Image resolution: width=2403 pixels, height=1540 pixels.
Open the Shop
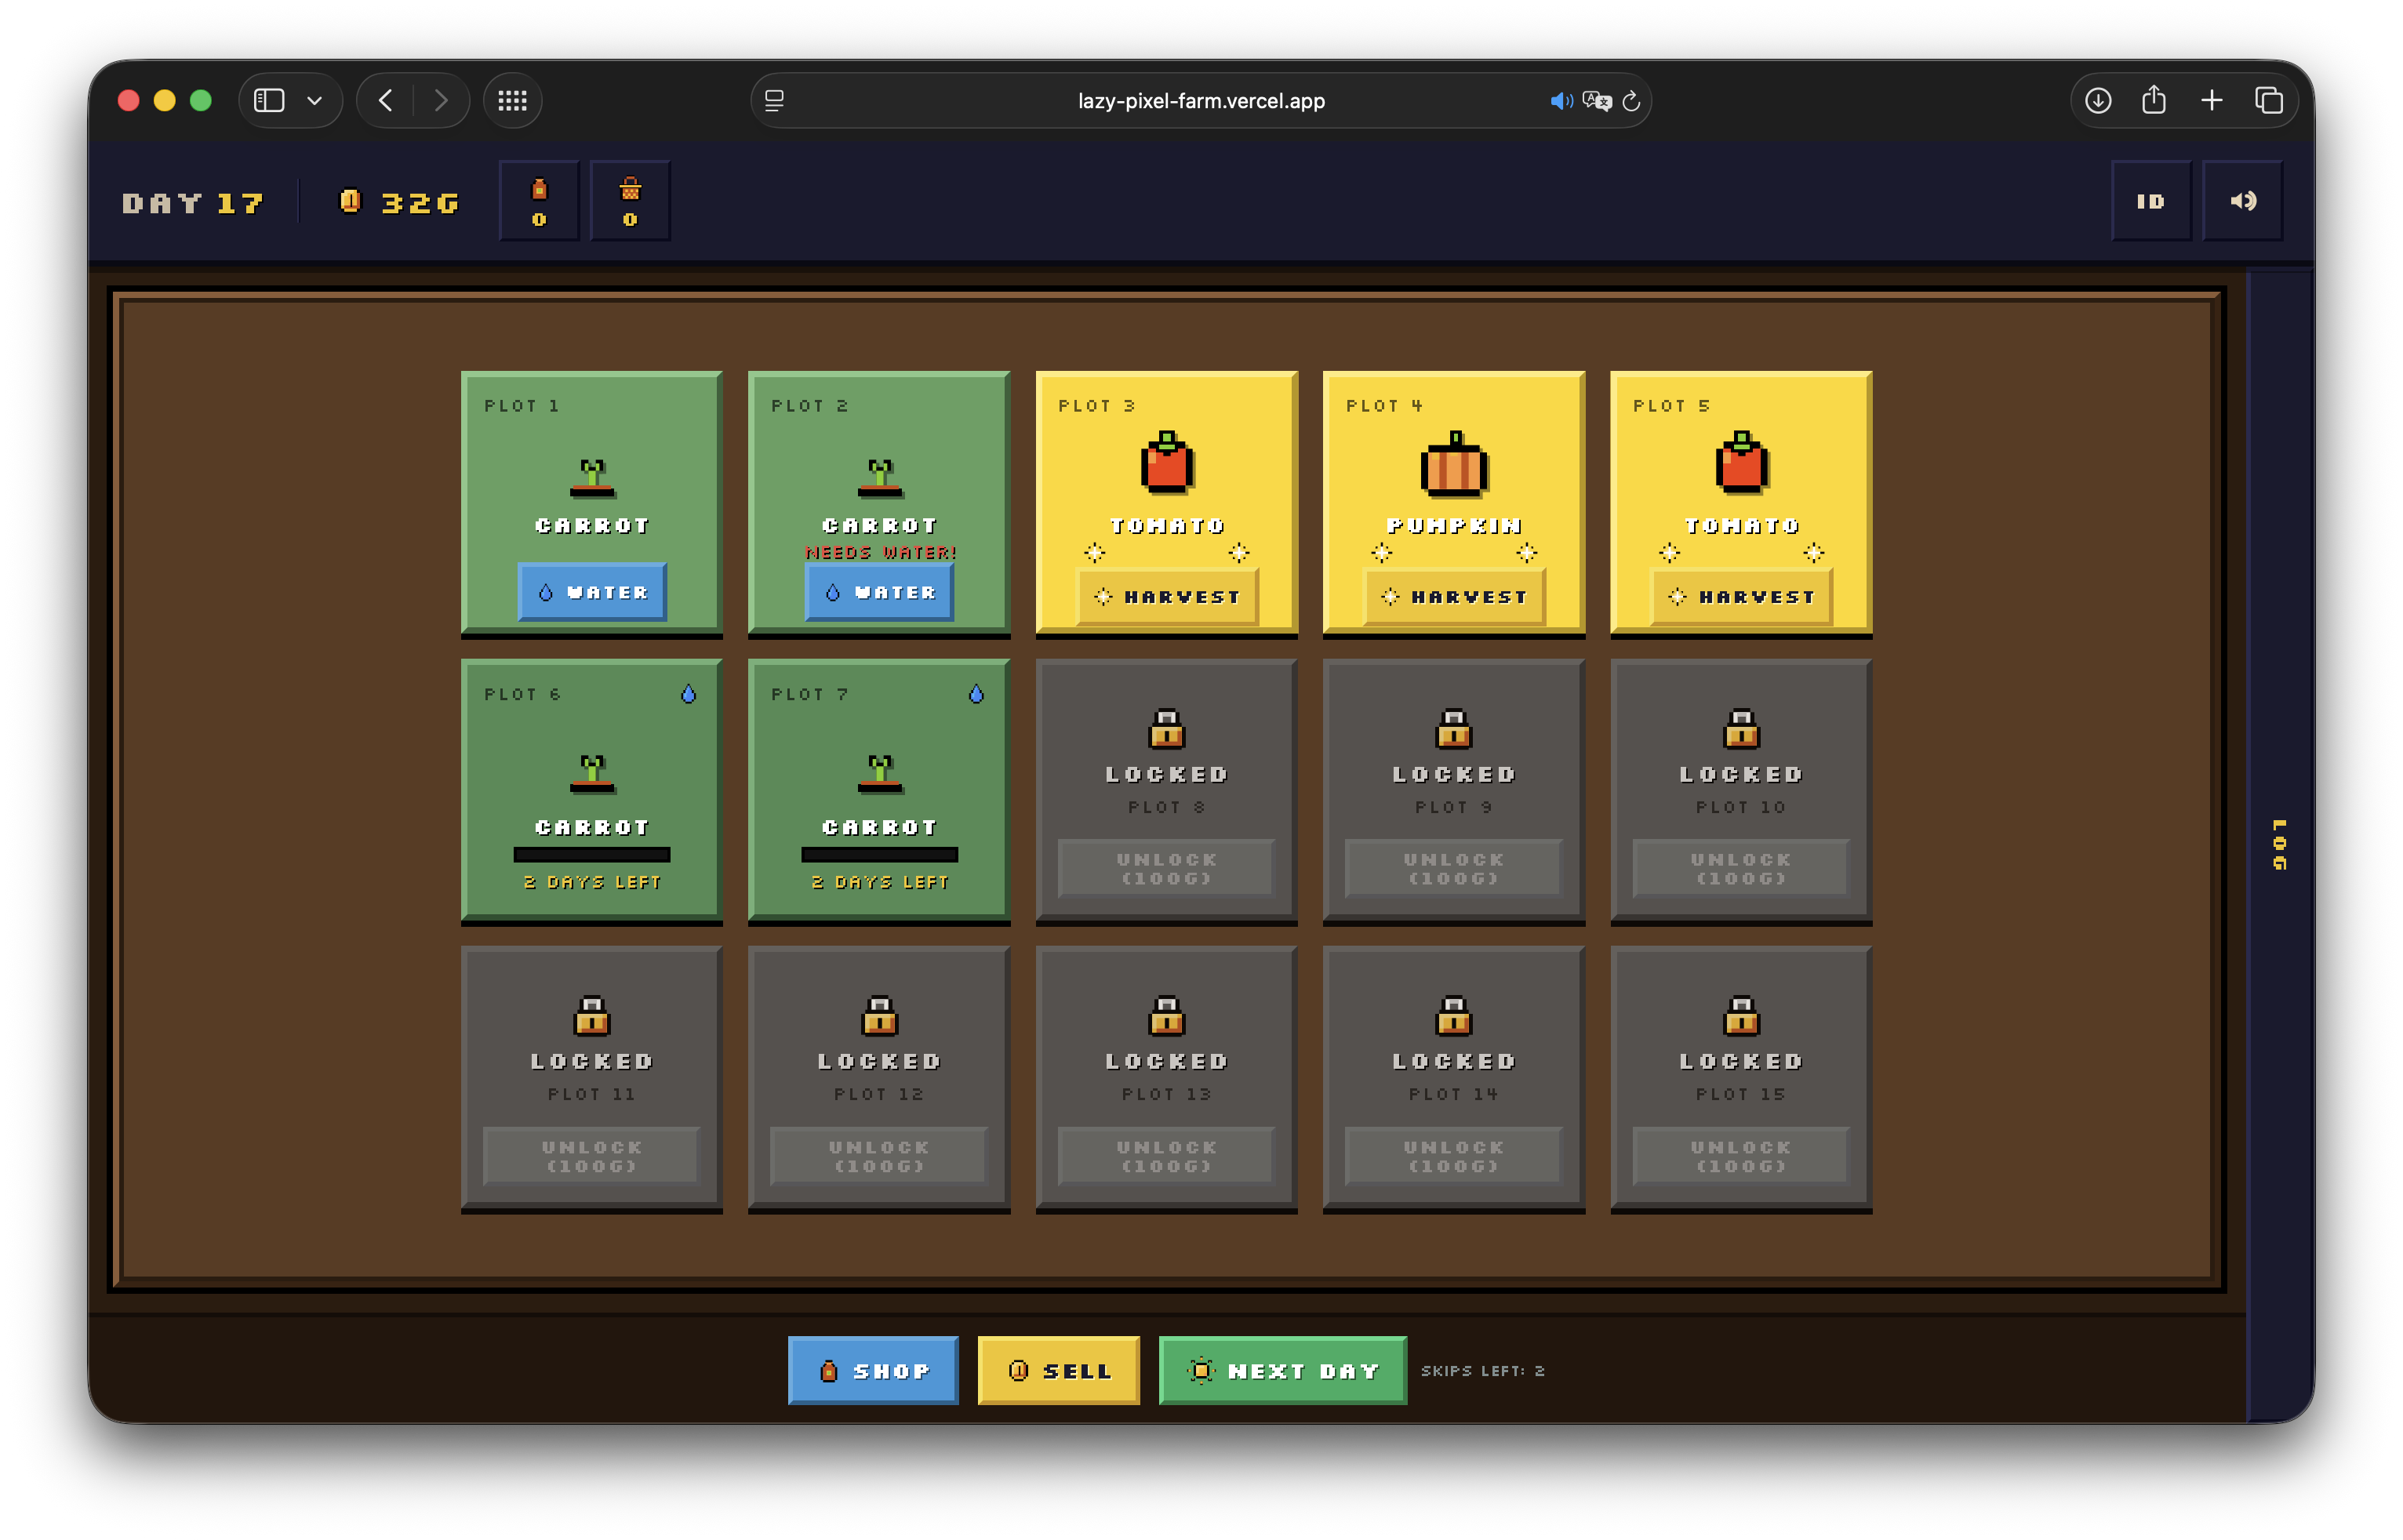click(873, 1371)
